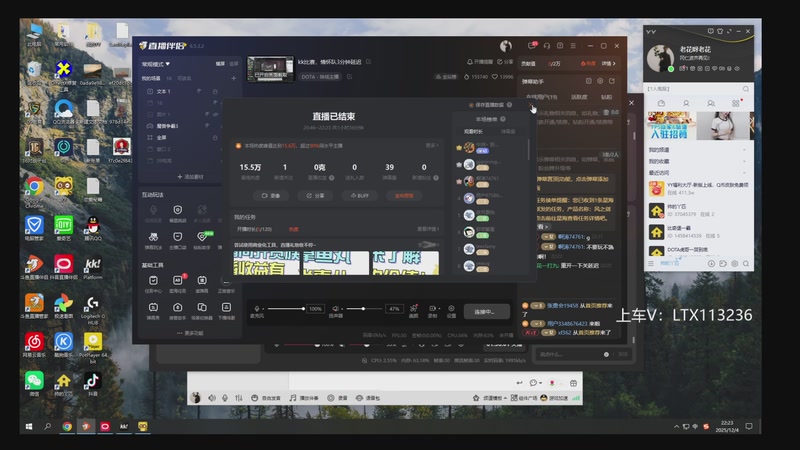Open the 场景切换器 basic tool
The width and height of the screenshot is (800, 450).
click(x=202, y=311)
